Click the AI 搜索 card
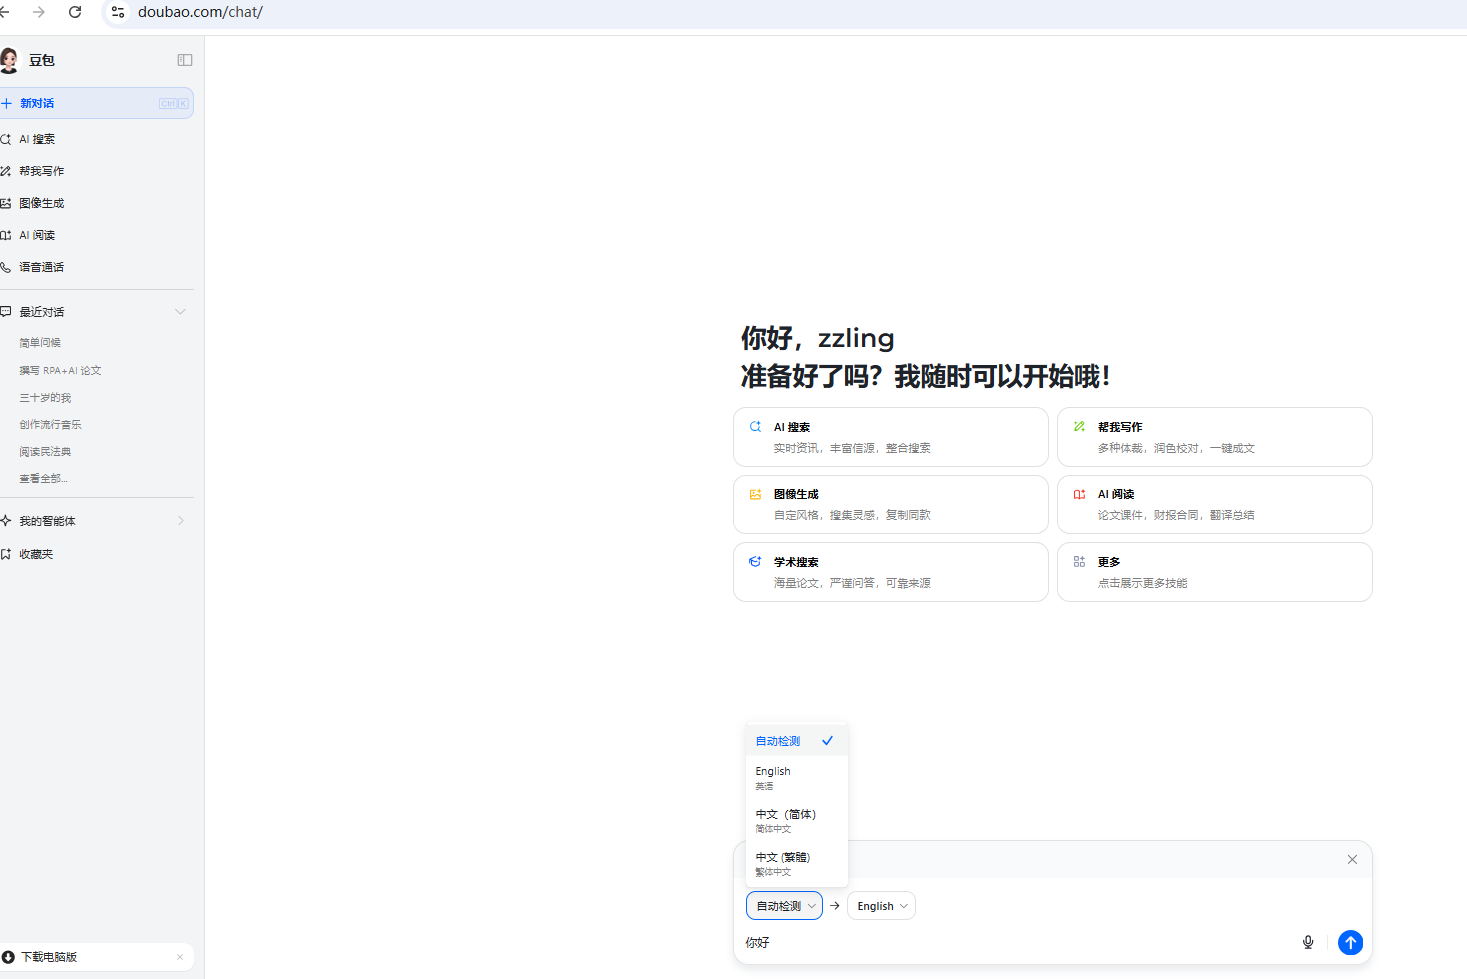The width and height of the screenshot is (1467, 979). (891, 437)
